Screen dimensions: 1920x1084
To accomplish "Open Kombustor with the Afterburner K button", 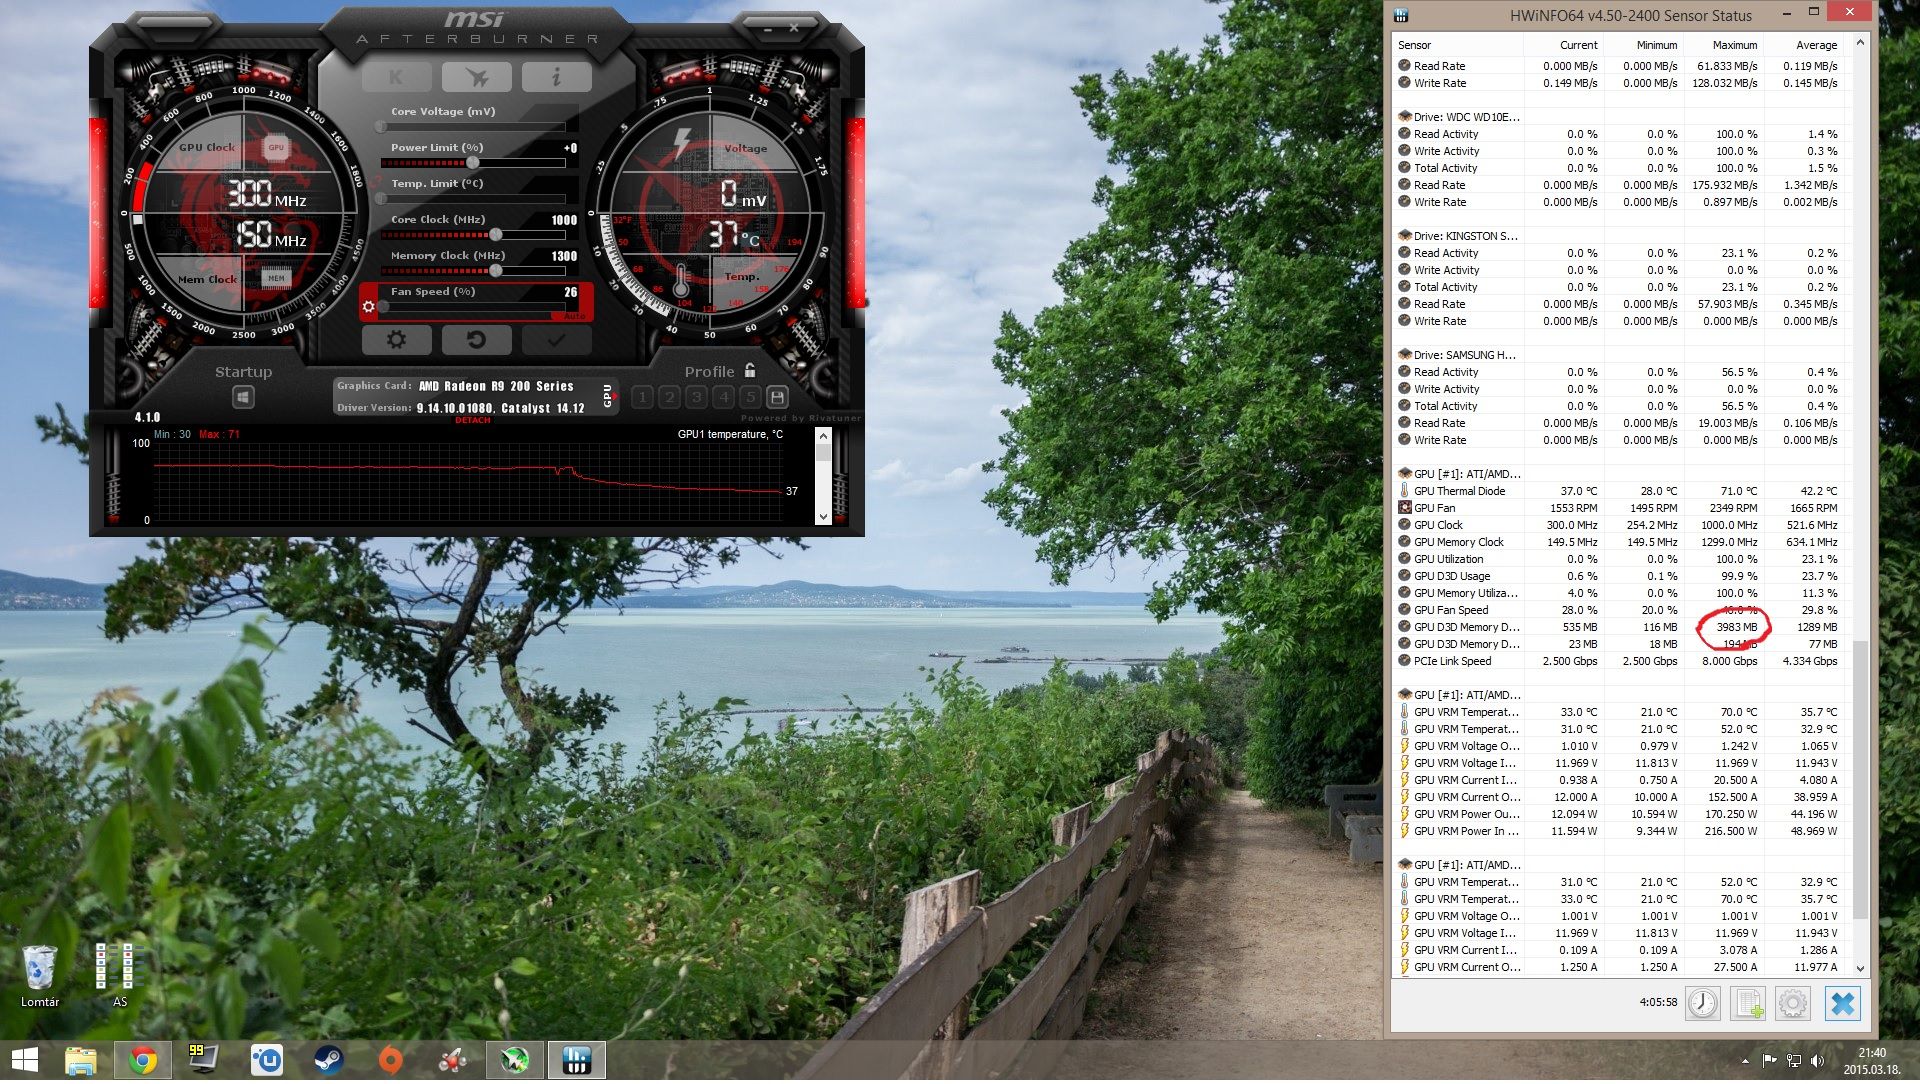I will (x=396, y=77).
